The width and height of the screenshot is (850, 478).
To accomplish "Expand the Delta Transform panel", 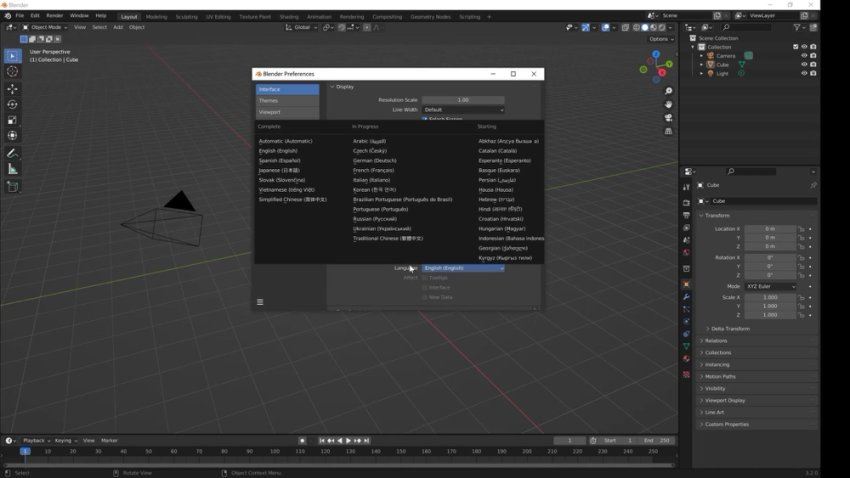I will (x=730, y=329).
